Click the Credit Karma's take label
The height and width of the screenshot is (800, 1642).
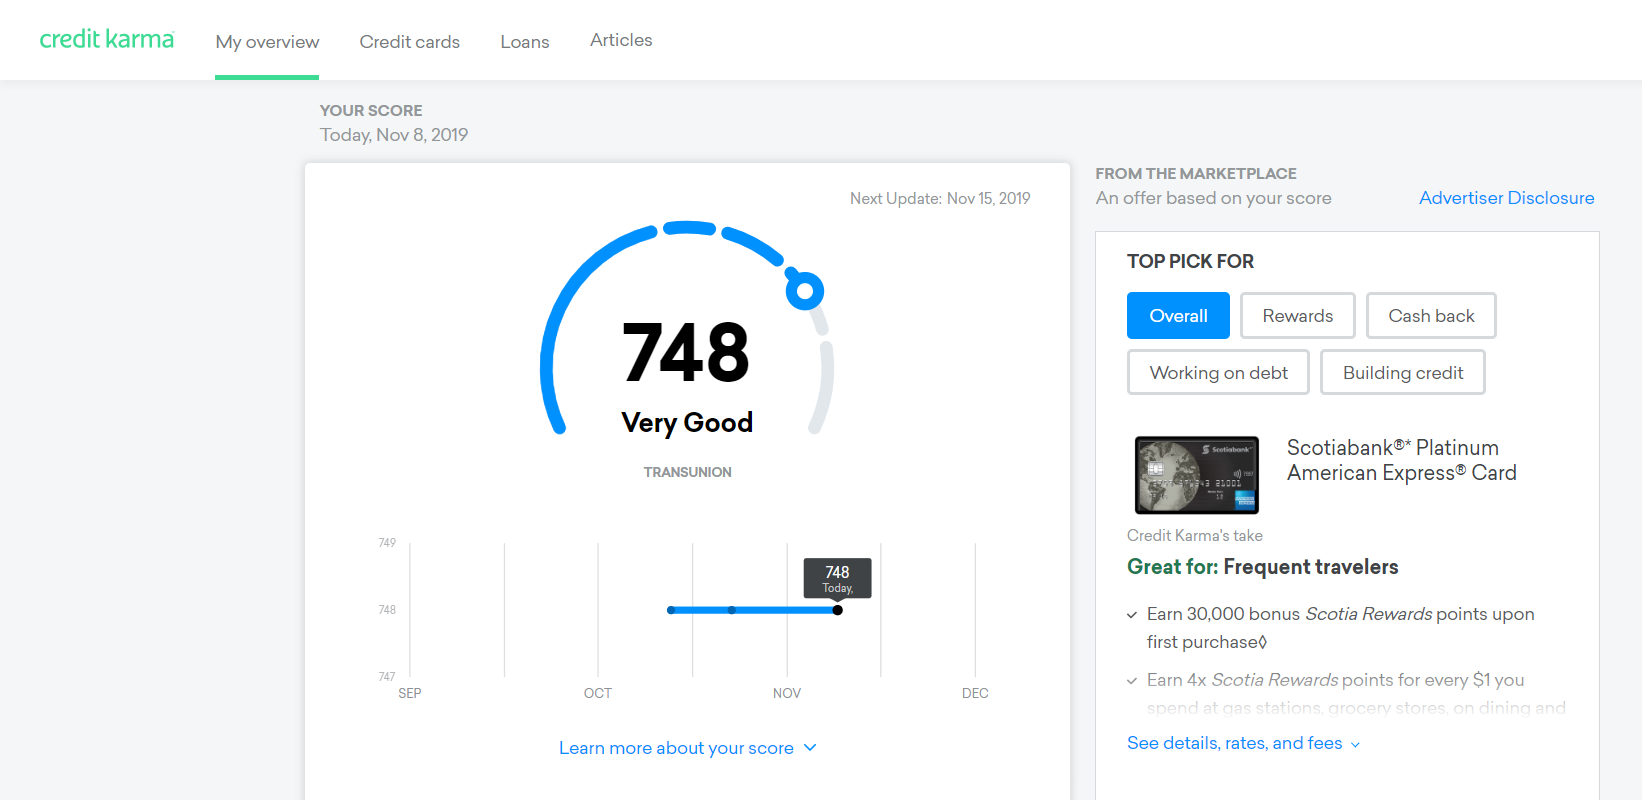[x=1194, y=536]
